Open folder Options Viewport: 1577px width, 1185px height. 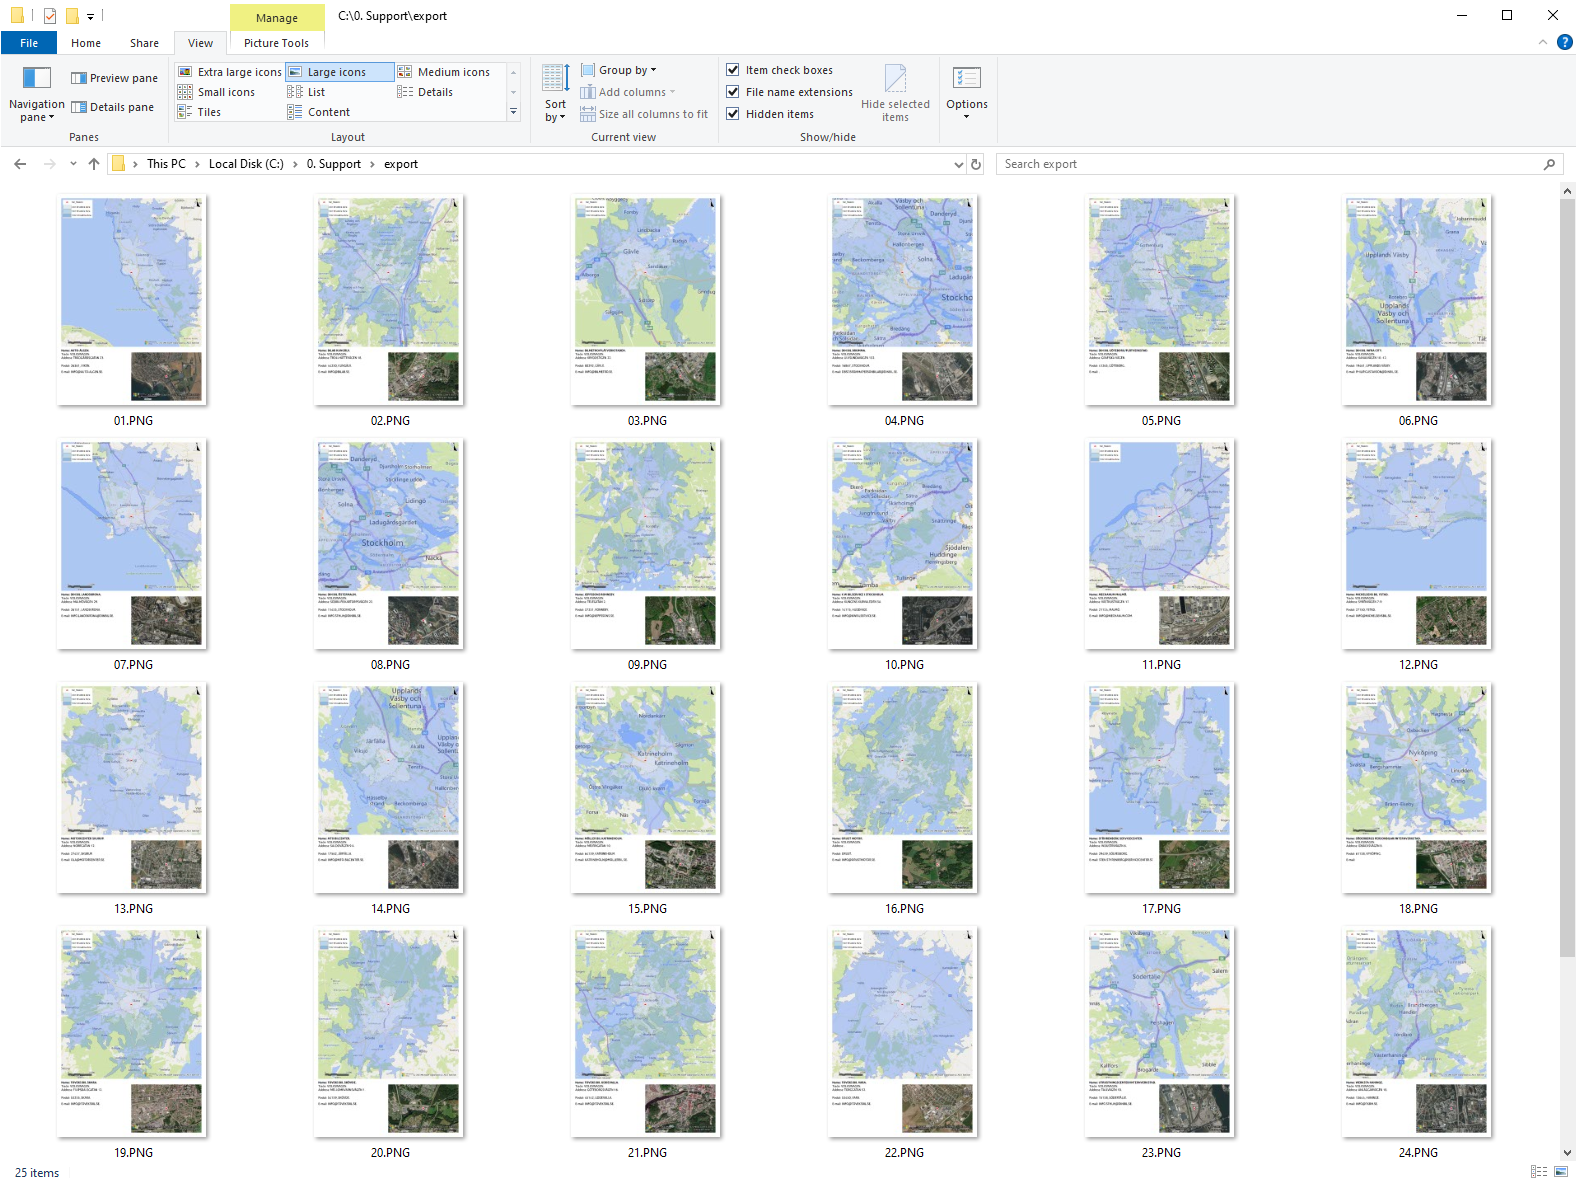tap(966, 92)
